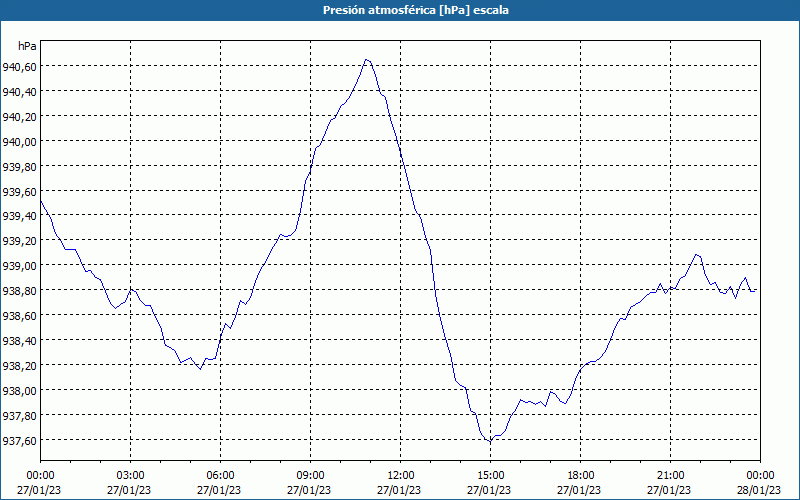This screenshot has height=500, width=800.
Task: Click the 09:00 27/01/23 time label
Action: [309, 483]
